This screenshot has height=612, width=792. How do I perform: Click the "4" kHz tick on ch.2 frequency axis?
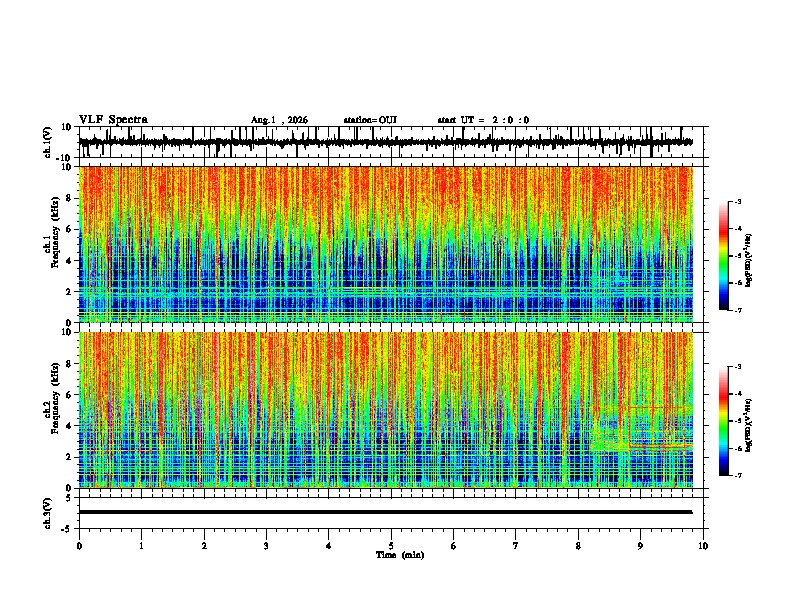click(69, 426)
